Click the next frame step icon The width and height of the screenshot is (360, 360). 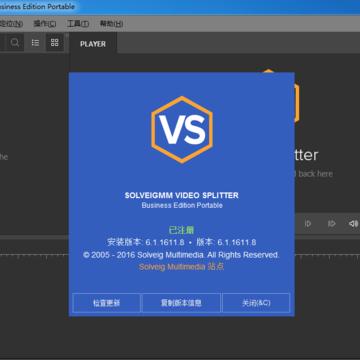coord(331,224)
